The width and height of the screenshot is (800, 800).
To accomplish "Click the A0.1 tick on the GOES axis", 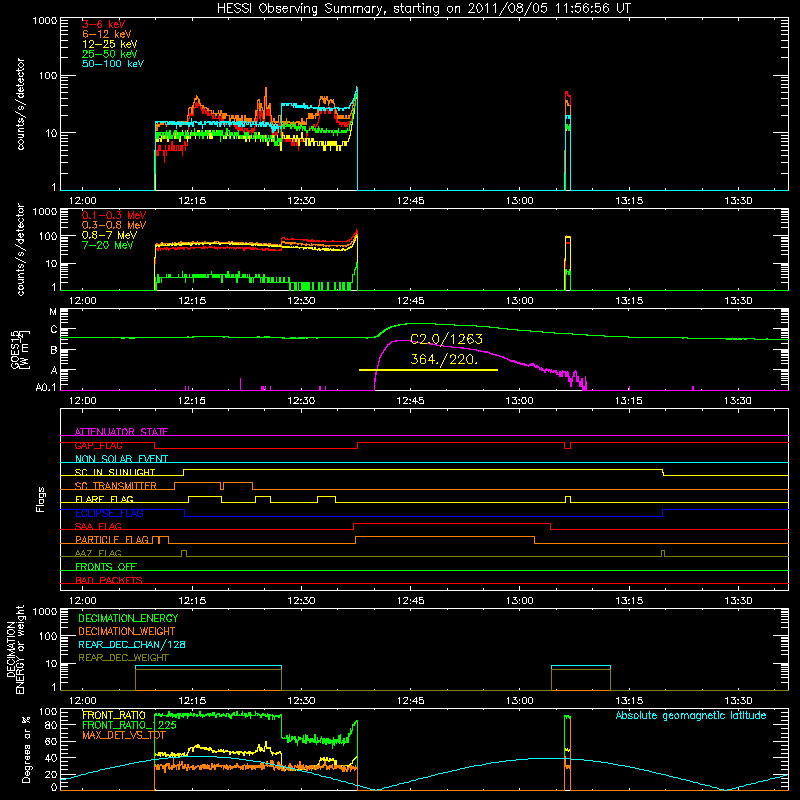I will tap(46, 388).
